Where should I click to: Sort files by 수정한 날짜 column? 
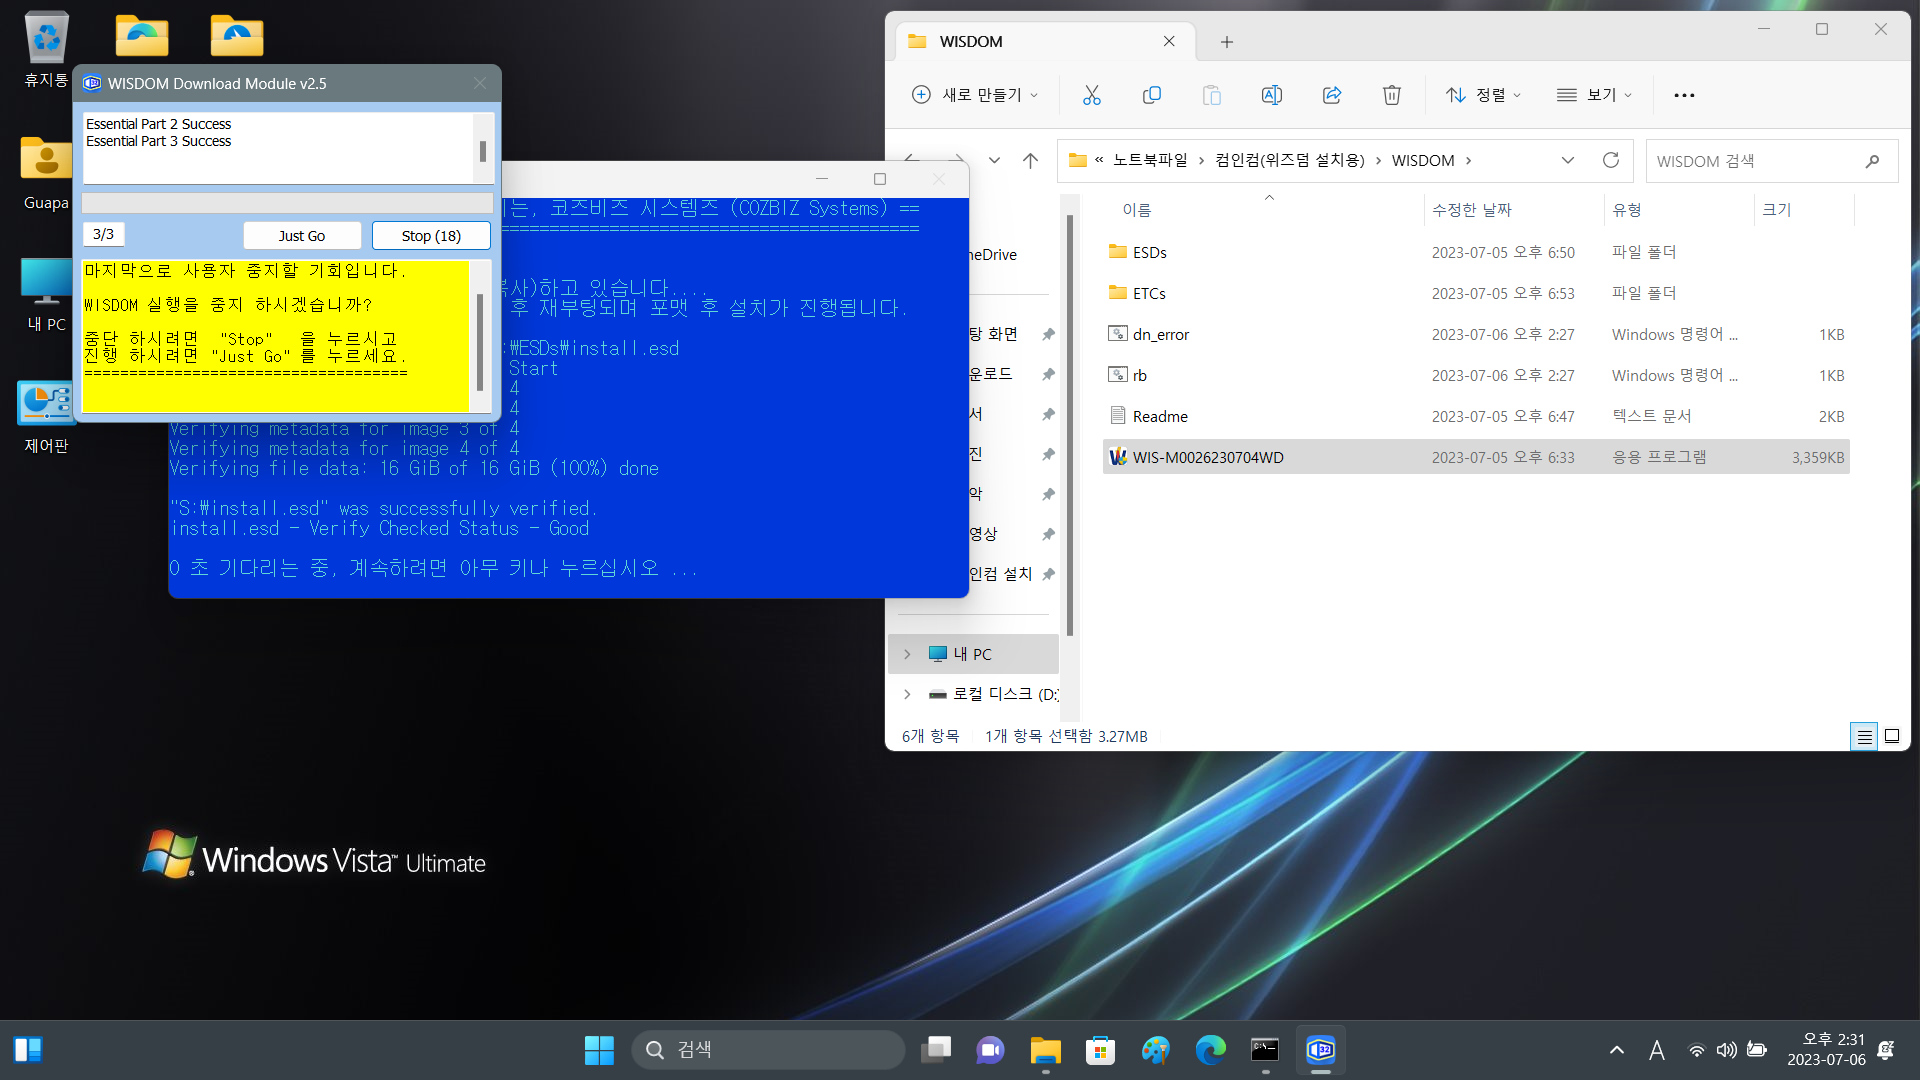pos(1472,210)
